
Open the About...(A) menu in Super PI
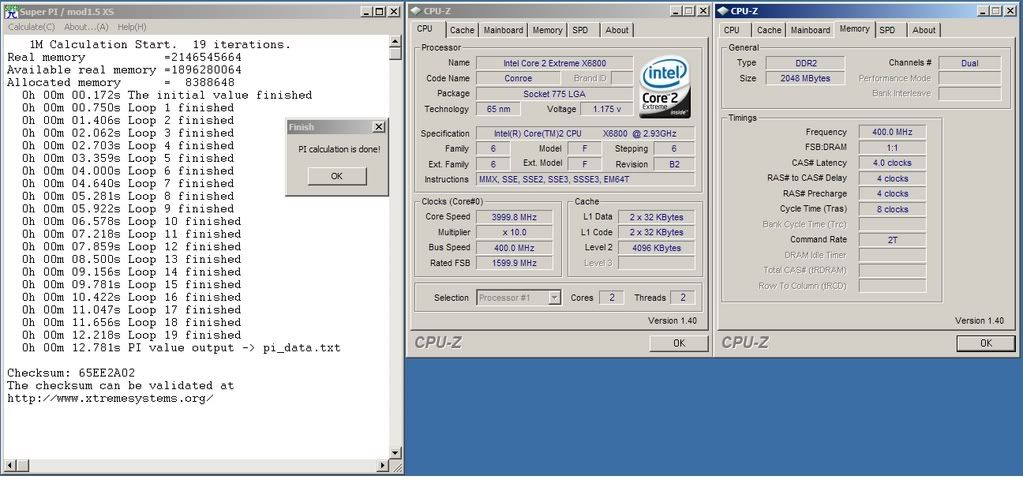(x=86, y=27)
